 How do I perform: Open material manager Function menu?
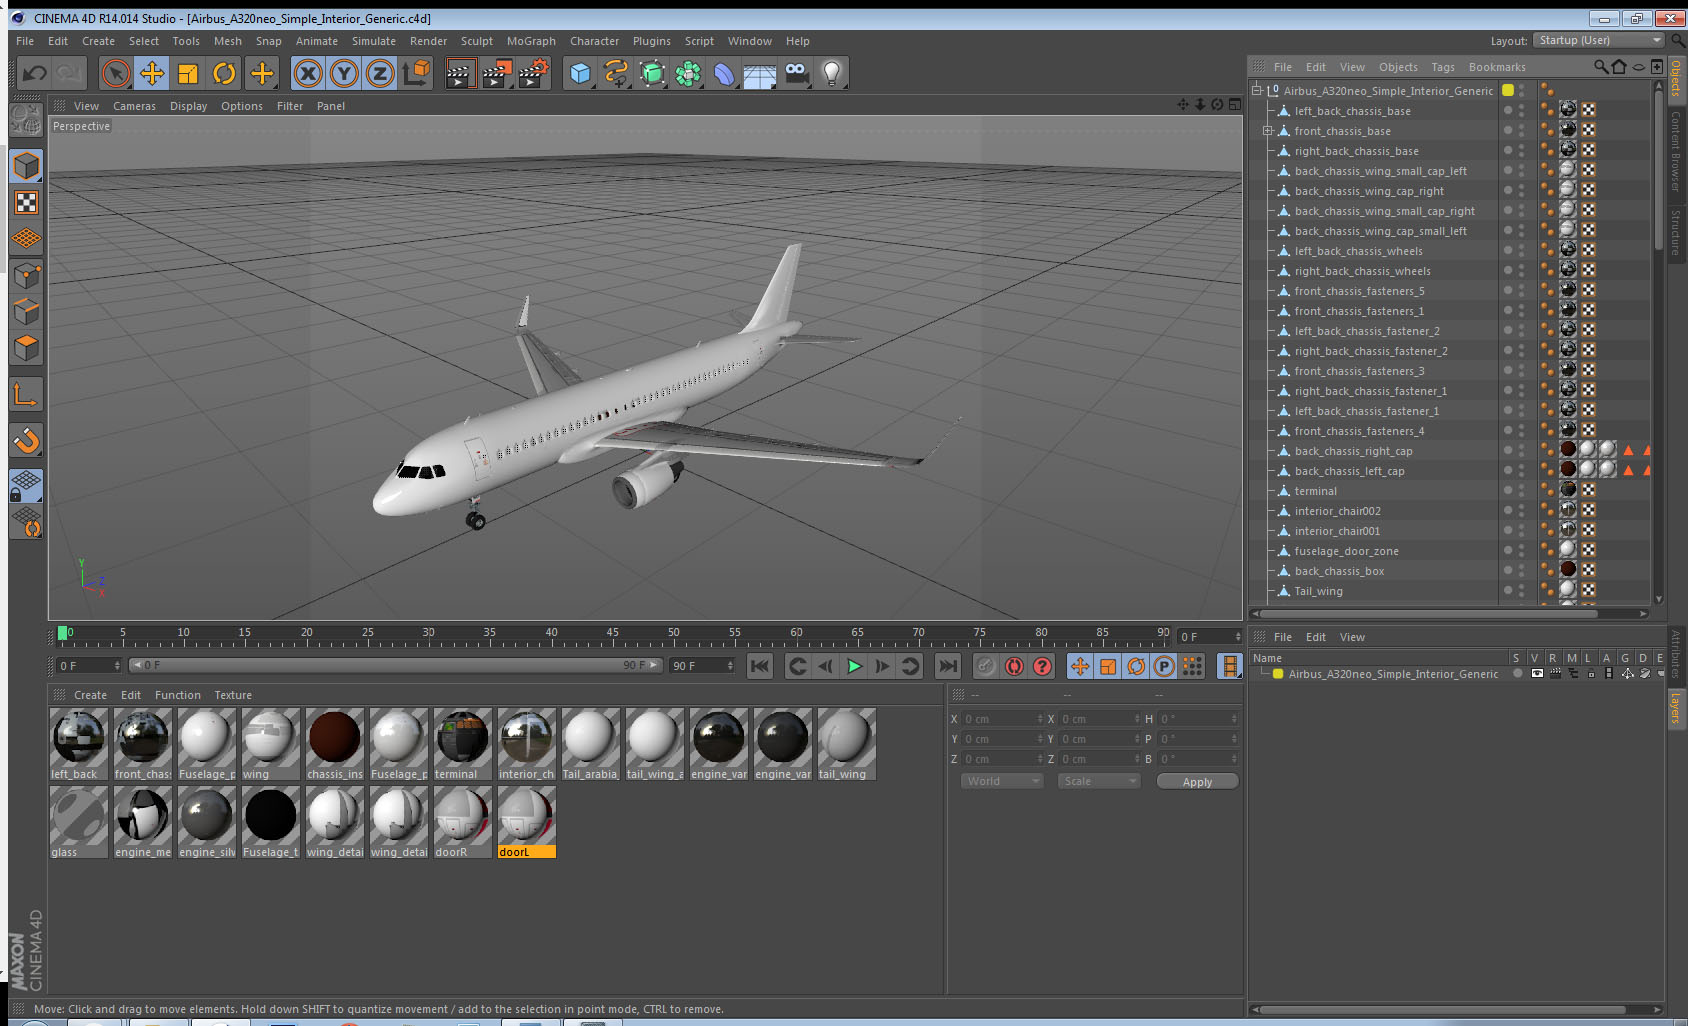pos(178,695)
